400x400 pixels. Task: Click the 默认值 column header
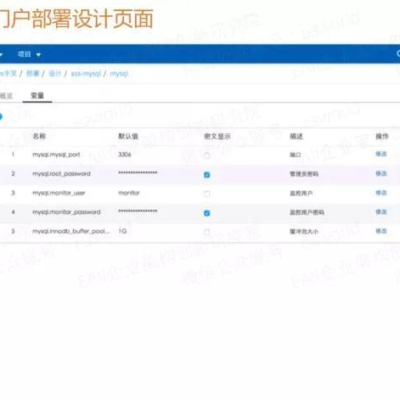(128, 136)
